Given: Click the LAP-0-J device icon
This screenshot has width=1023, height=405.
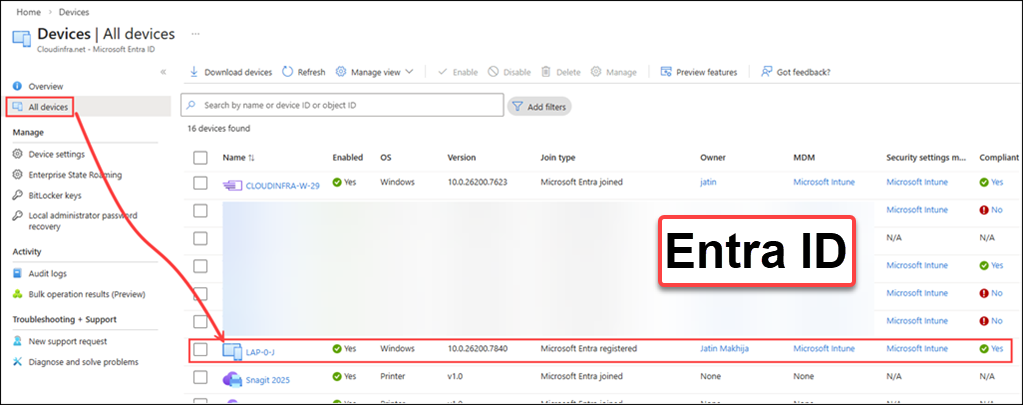Looking at the screenshot, I should (232, 351).
